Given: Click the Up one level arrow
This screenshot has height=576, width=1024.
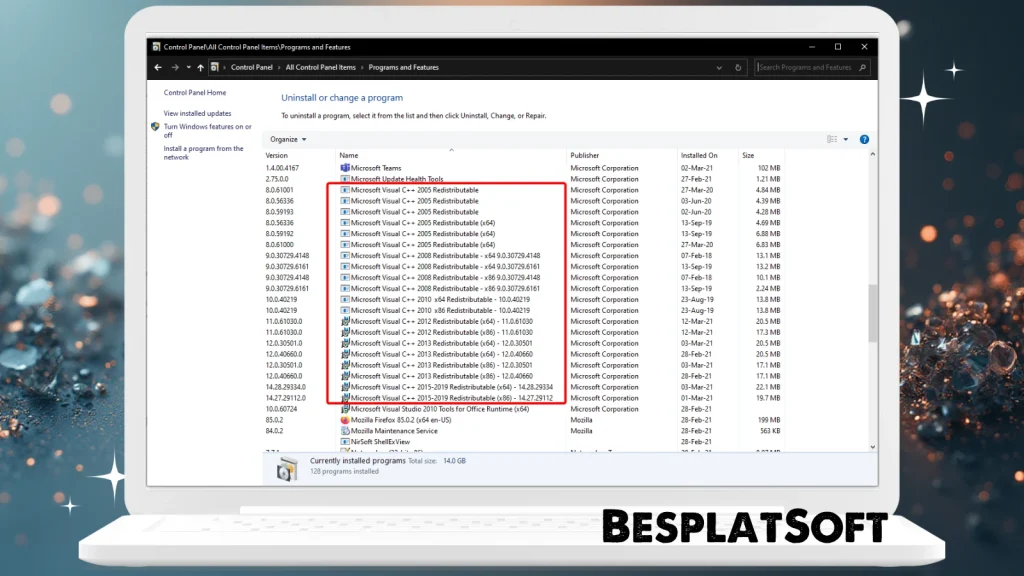Looking at the screenshot, I should (199, 67).
